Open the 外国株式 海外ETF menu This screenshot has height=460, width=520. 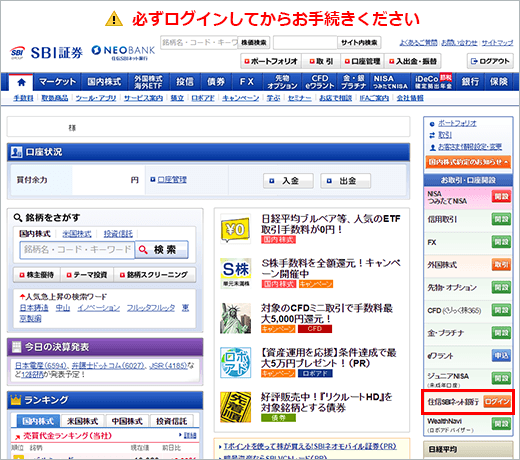coord(148,82)
